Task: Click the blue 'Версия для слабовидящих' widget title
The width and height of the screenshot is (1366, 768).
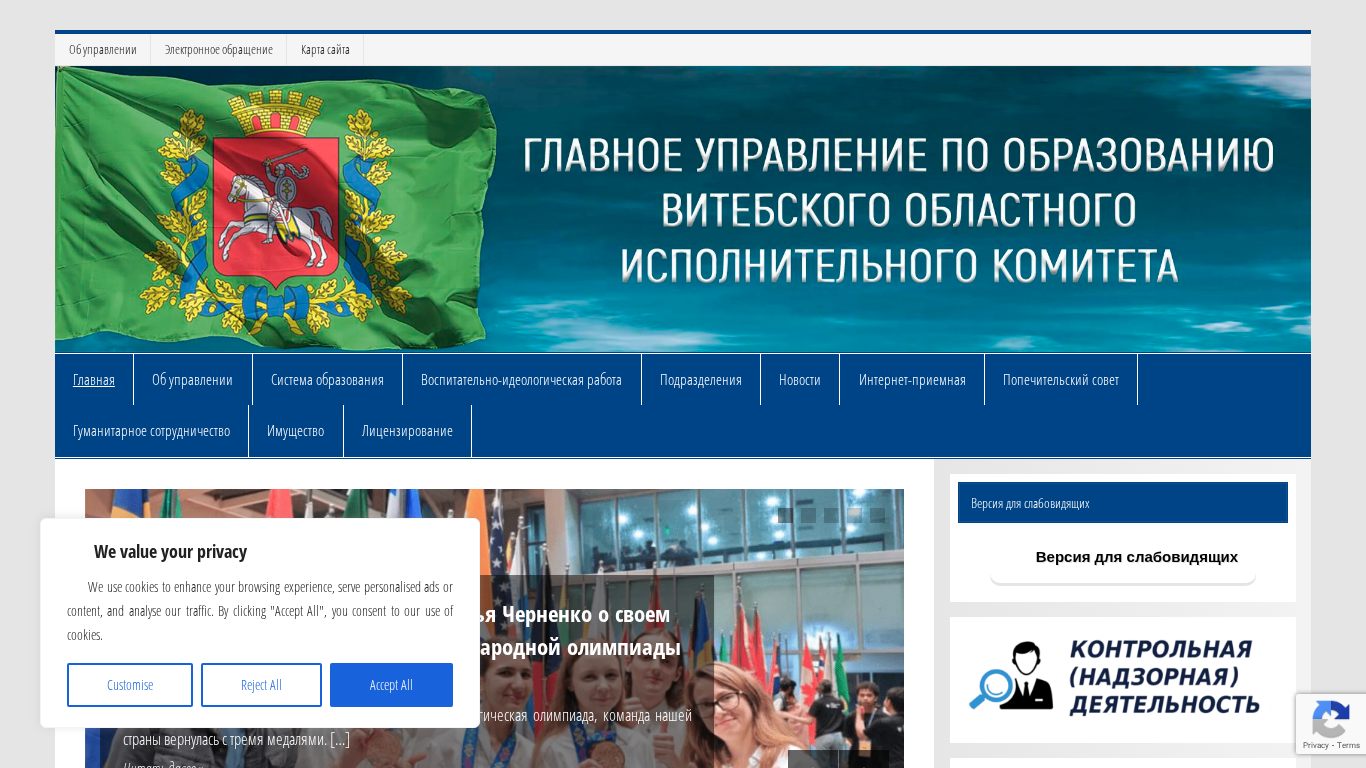Action: coord(1123,503)
